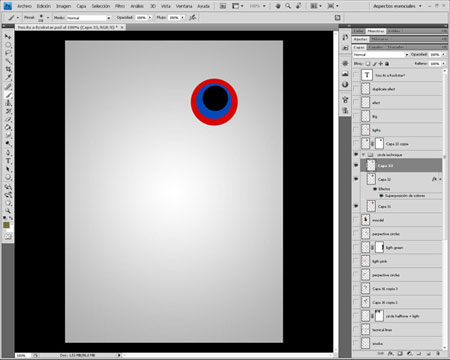Hide the Capa 31 layer

click(356, 206)
